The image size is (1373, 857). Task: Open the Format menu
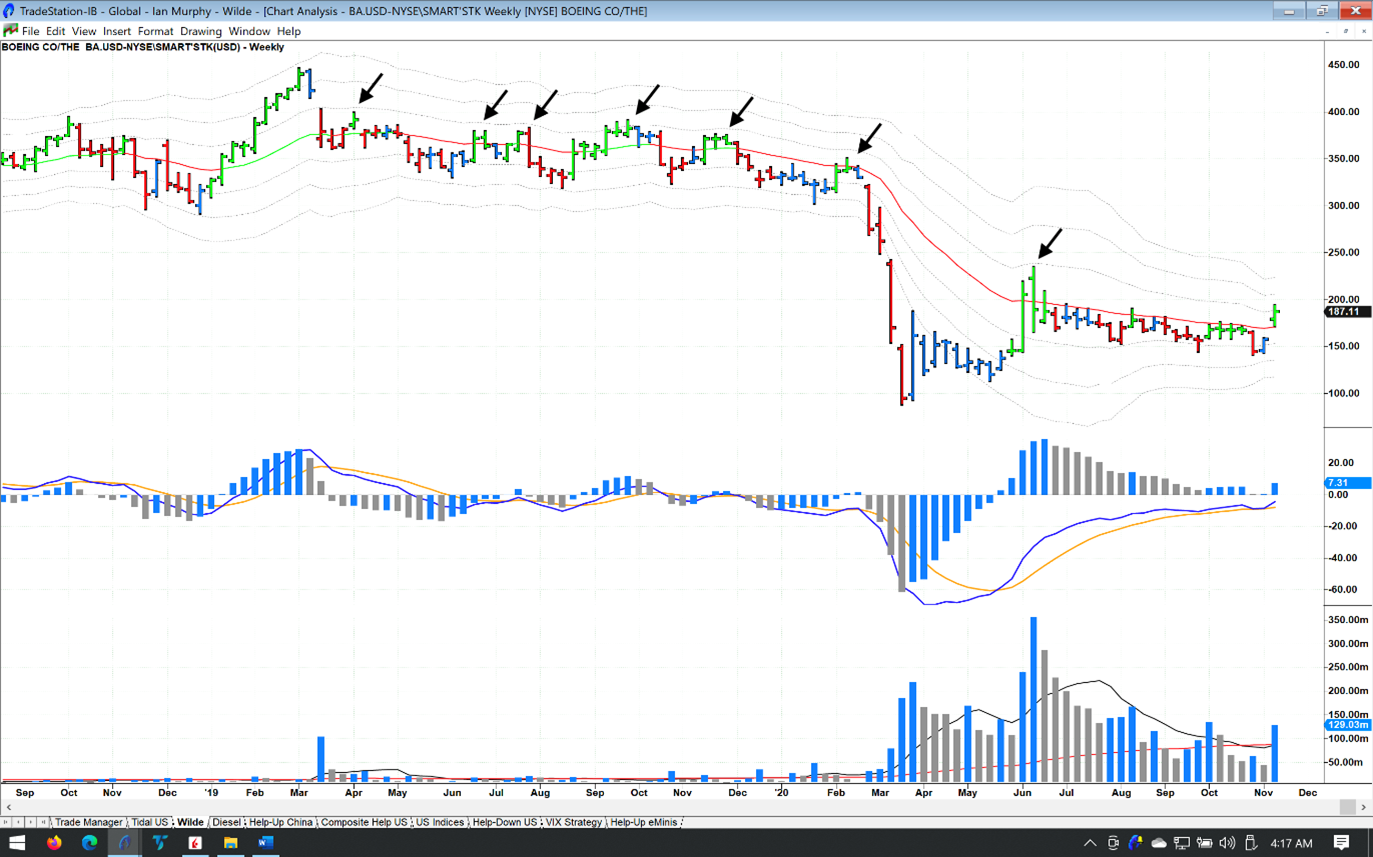pos(155,31)
